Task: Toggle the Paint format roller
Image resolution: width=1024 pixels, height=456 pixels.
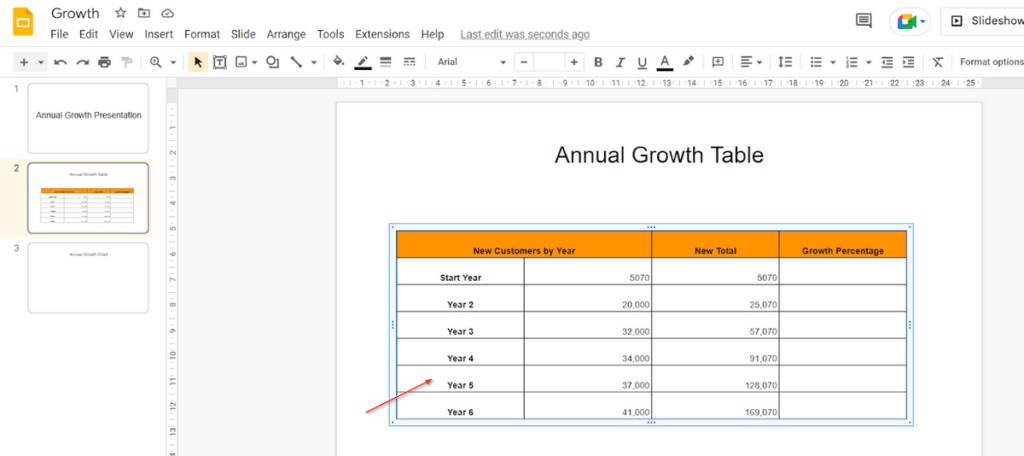Action: tap(127, 62)
